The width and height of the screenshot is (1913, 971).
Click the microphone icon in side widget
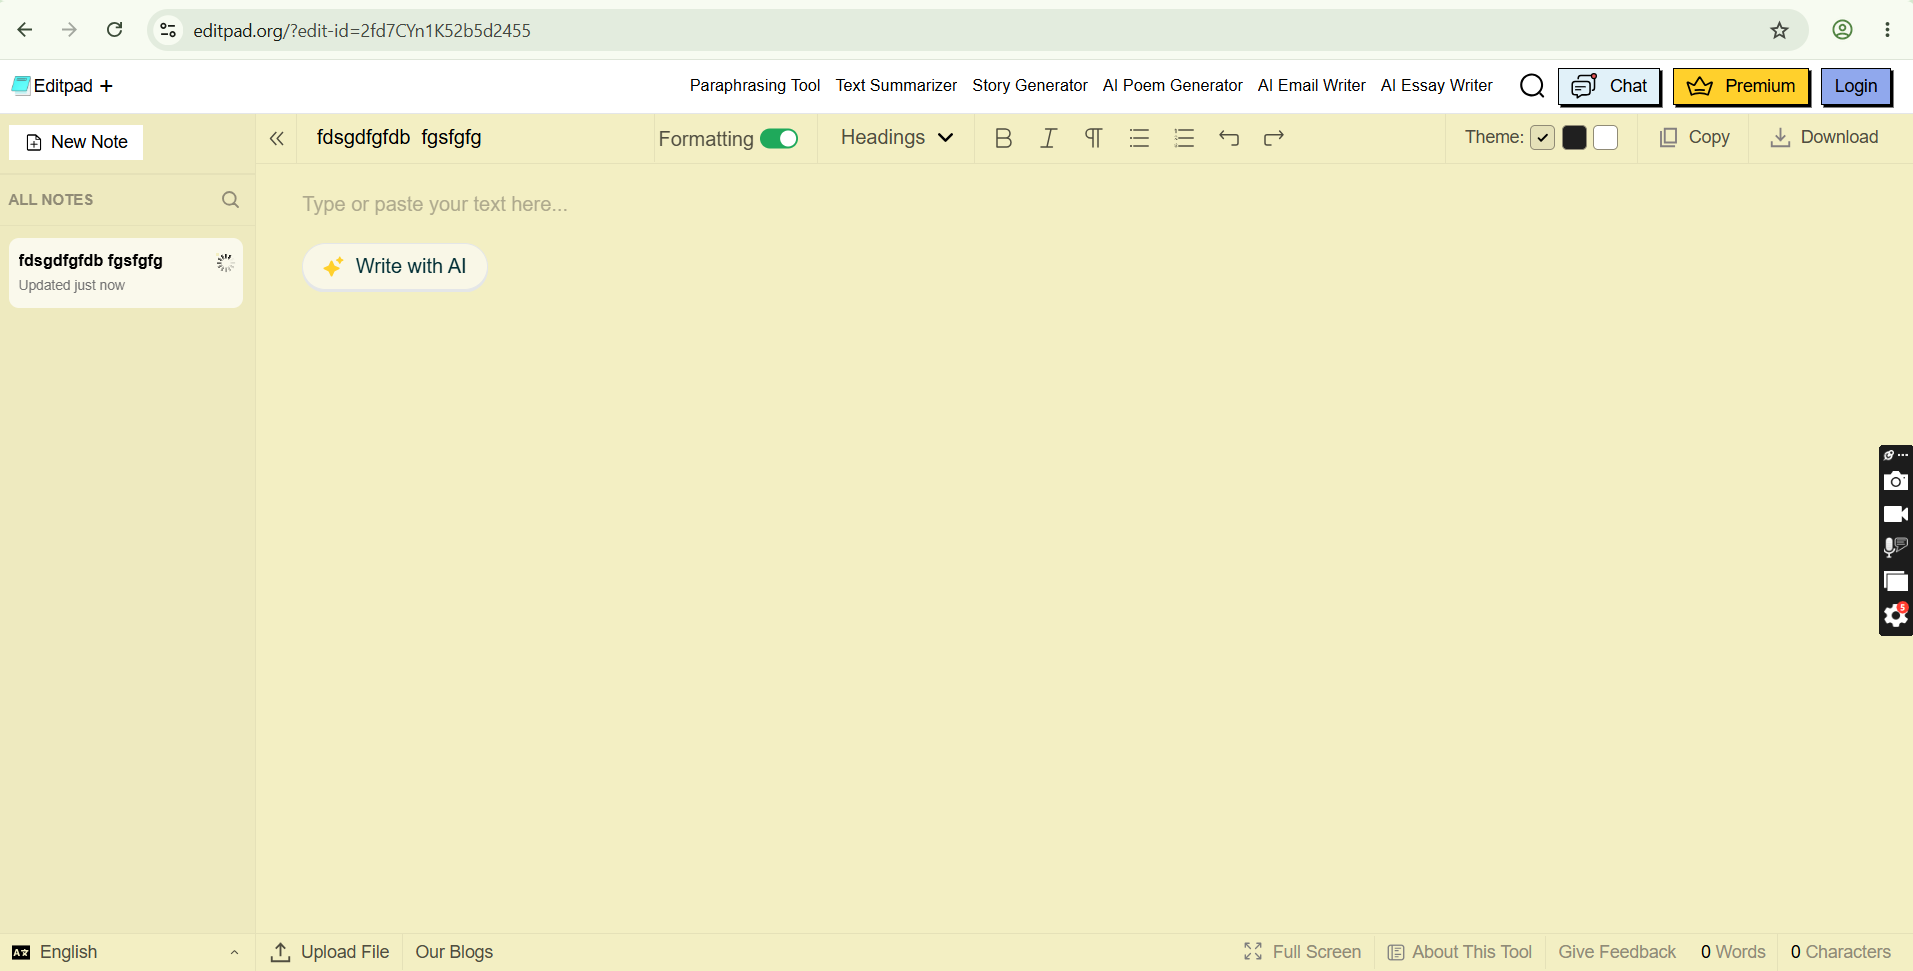tap(1895, 547)
